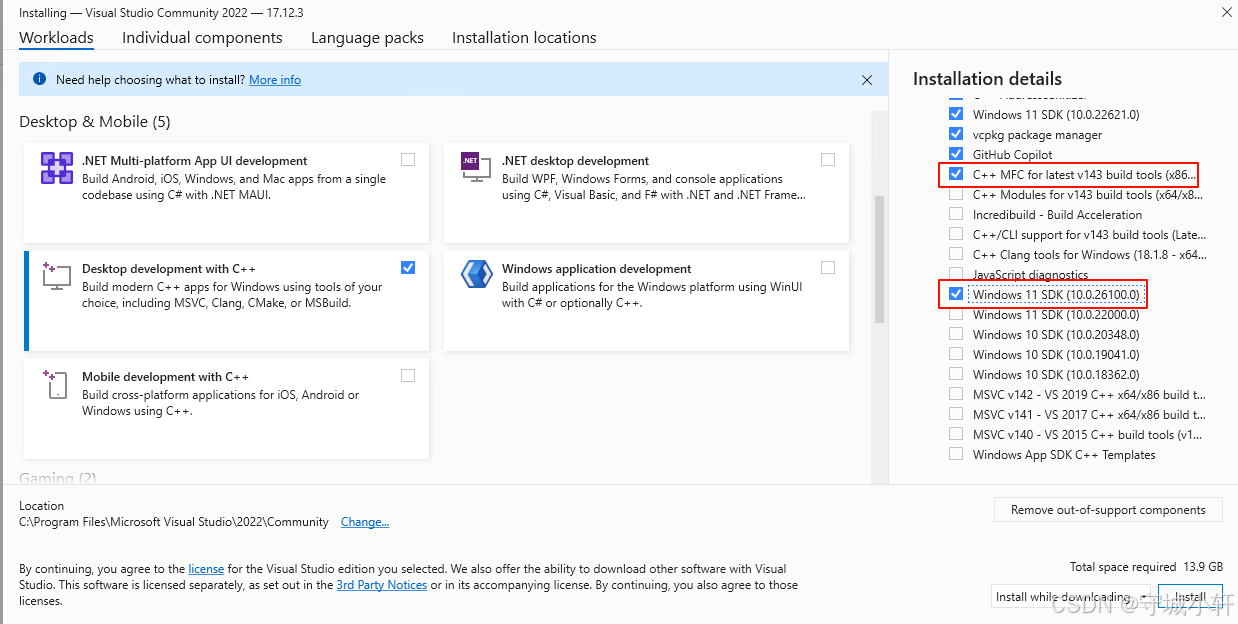Check C++ Clang tools for Windows
The height and width of the screenshot is (624, 1238).
pos(956,254)
